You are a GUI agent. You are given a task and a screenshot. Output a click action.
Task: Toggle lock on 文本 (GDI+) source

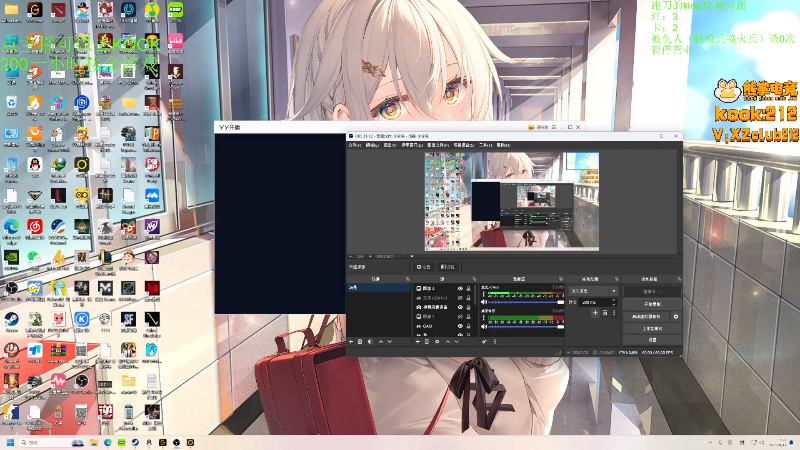(x=468, y=298)
